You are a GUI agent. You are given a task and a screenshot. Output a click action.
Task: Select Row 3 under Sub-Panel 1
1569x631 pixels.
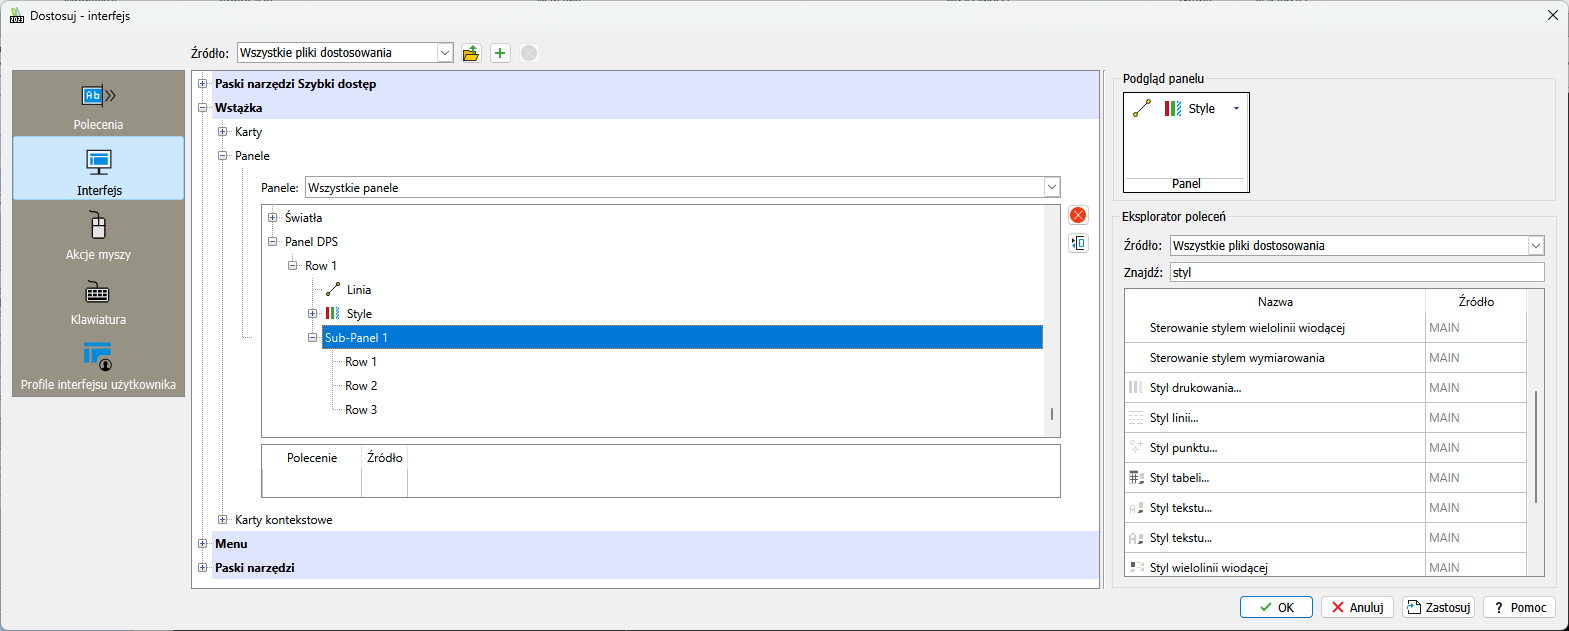(361, 410)
